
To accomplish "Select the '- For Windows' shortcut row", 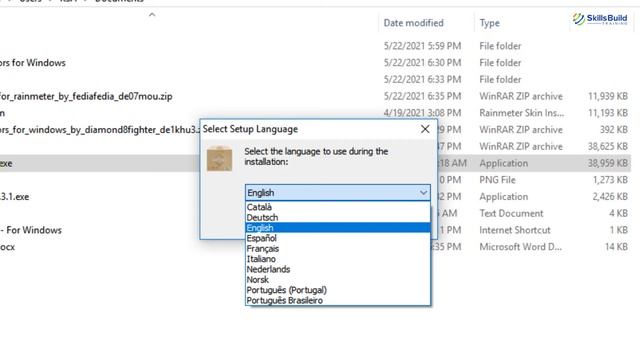I will [x=31, y=230].
